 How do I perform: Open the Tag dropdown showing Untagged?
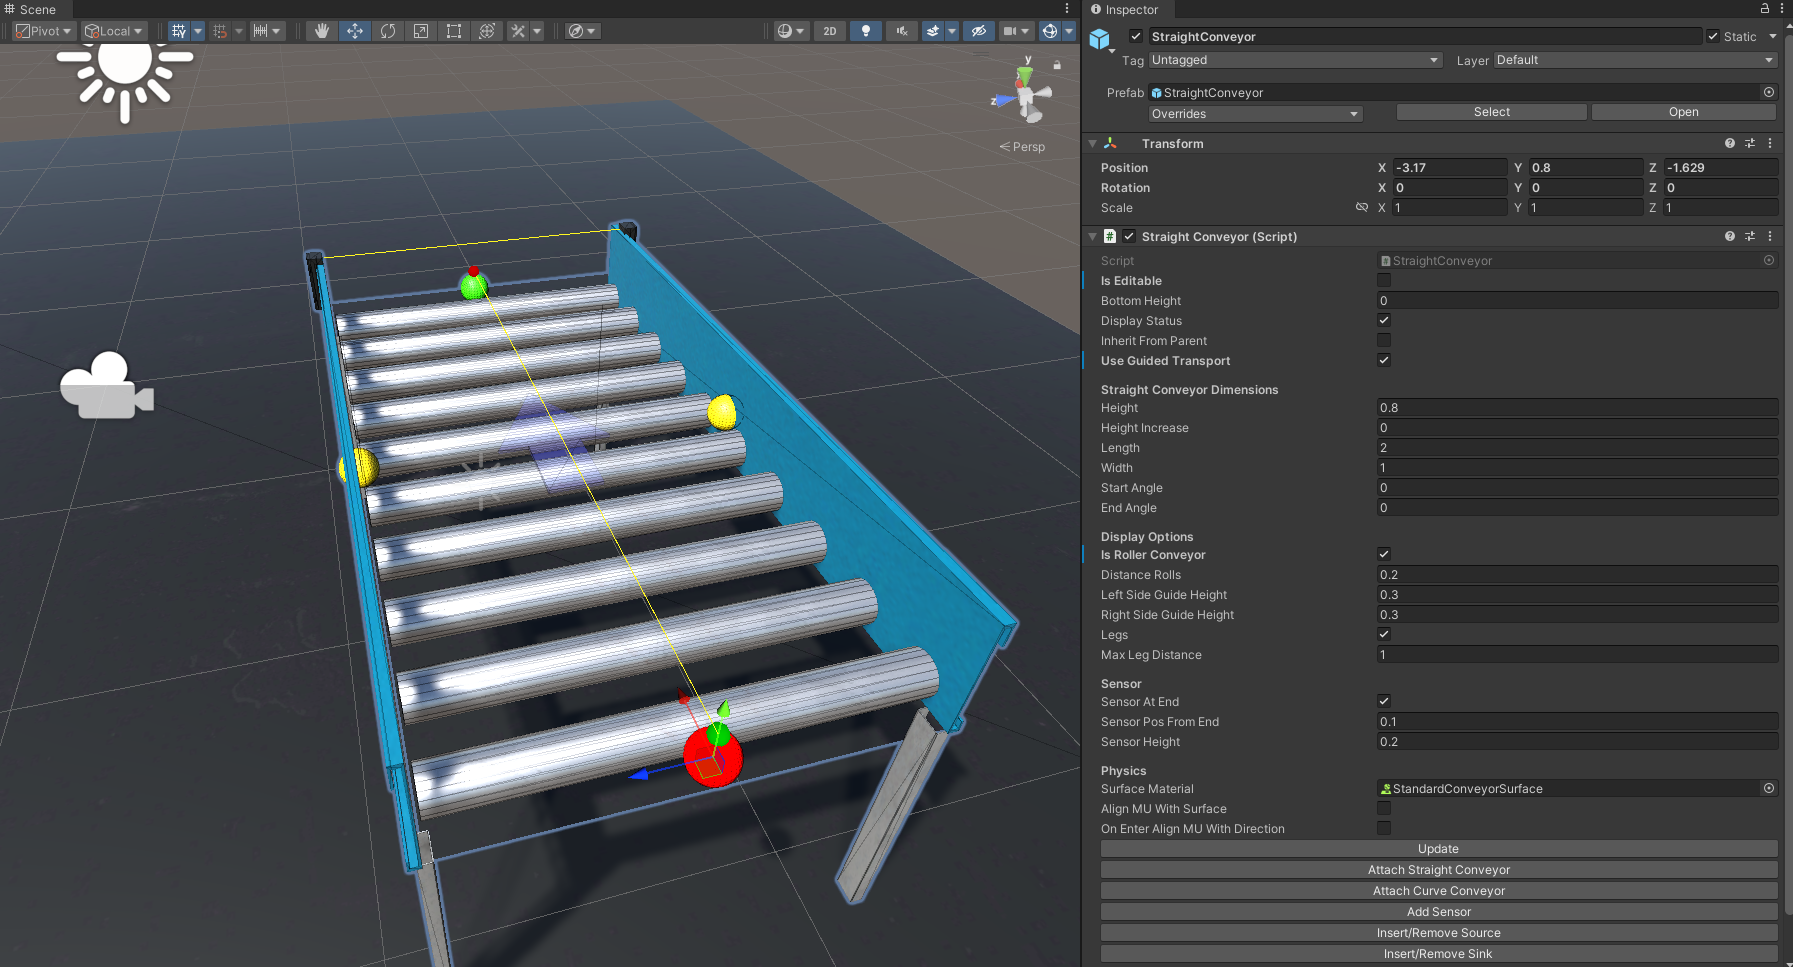[x=1294, y=60]
